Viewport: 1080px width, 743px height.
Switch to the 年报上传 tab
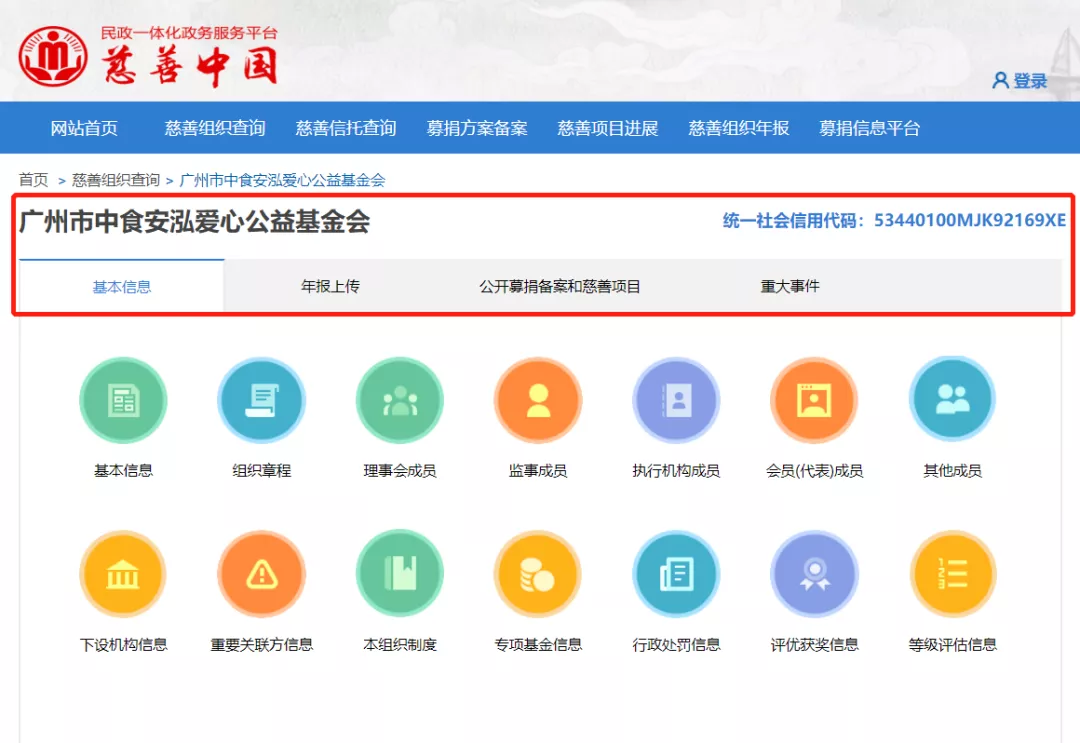pos(330,286)
